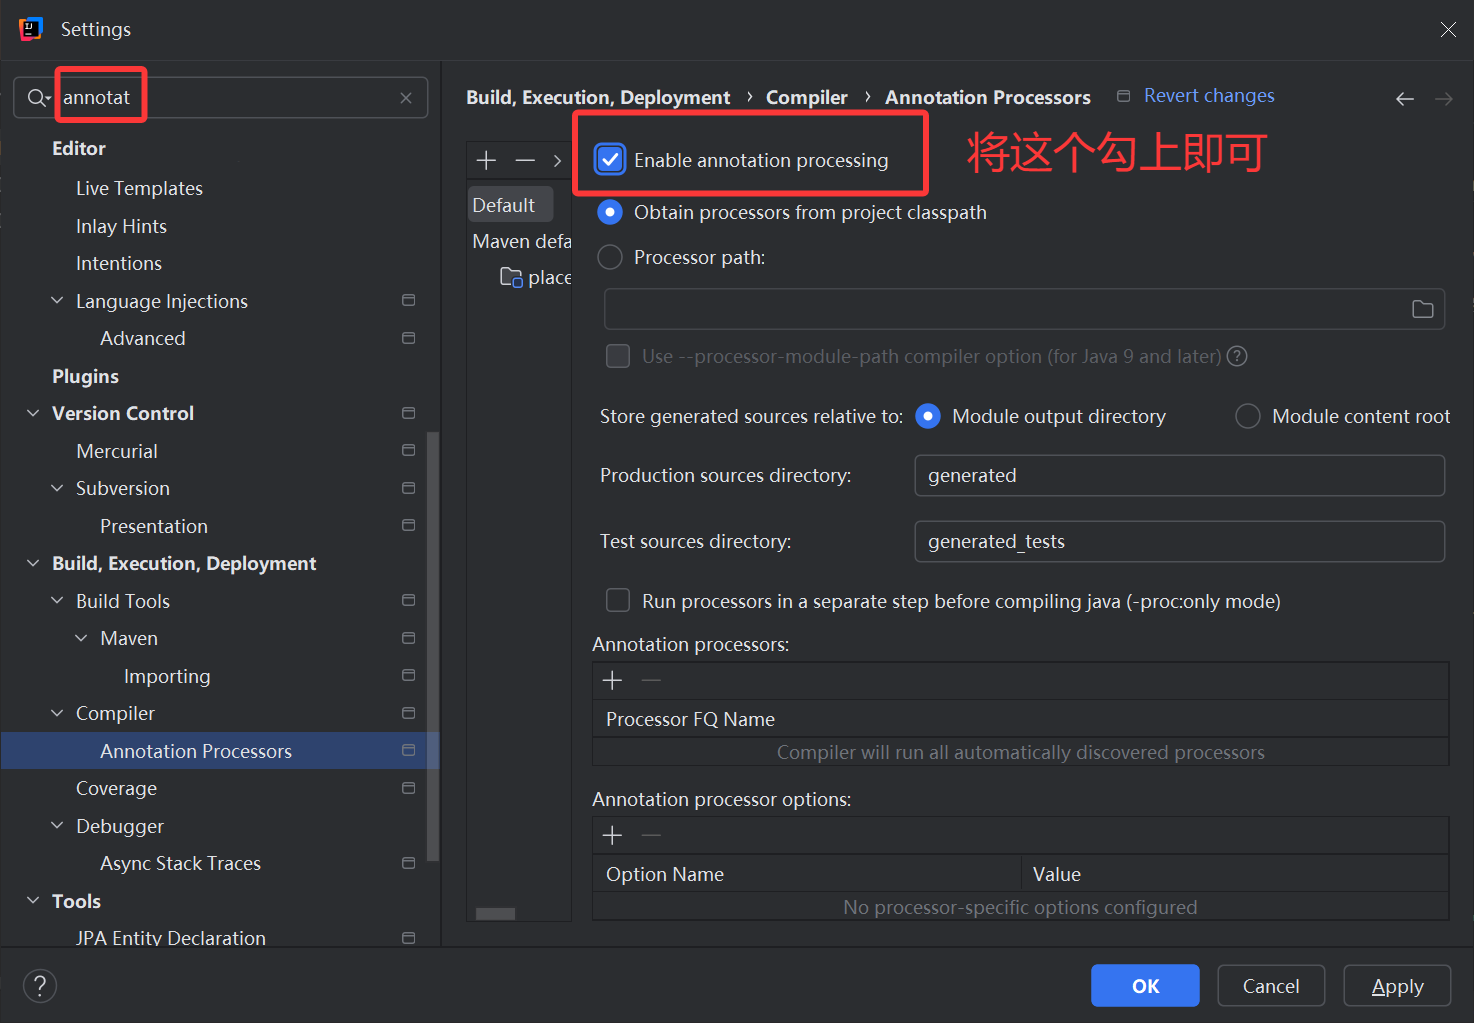Remove the selected annotation profile
The width and height of the screenshot is (1474, 1023).
525,160
